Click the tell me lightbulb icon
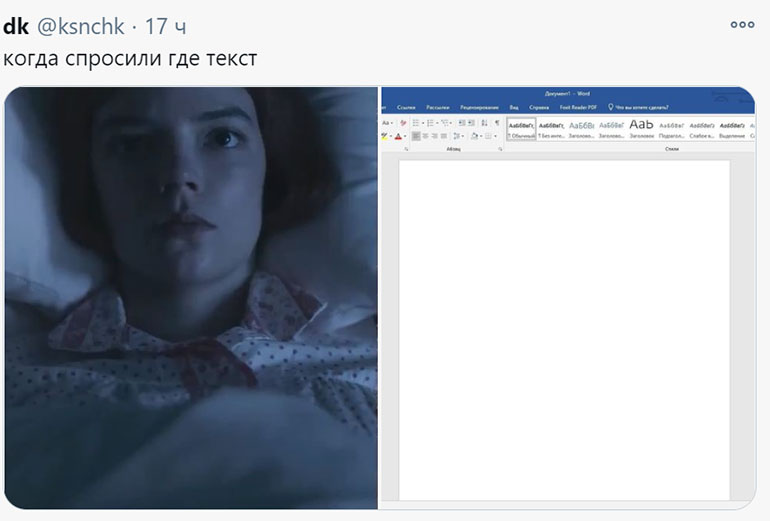Screen dimensions: 770x521 (x=610, y=107)
